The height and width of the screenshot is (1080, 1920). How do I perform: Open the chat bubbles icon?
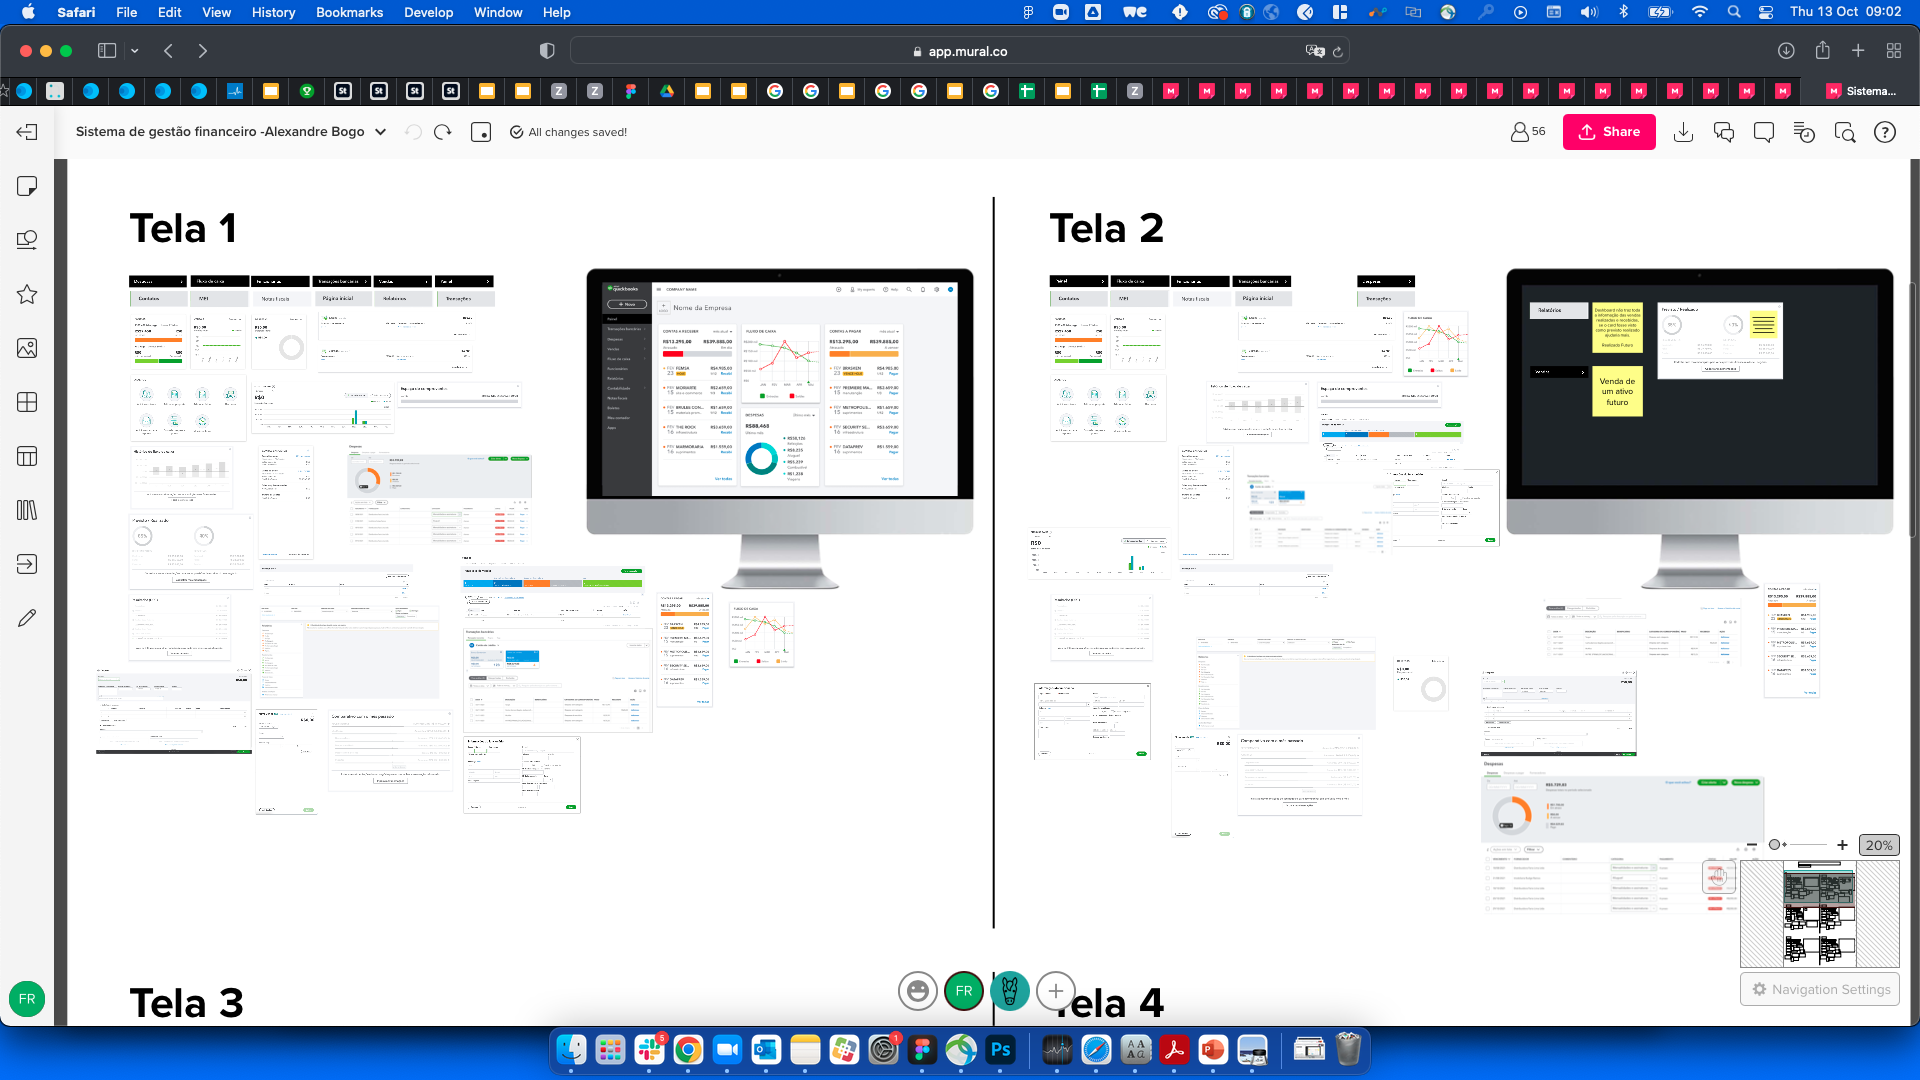(x=1724, y=132)
